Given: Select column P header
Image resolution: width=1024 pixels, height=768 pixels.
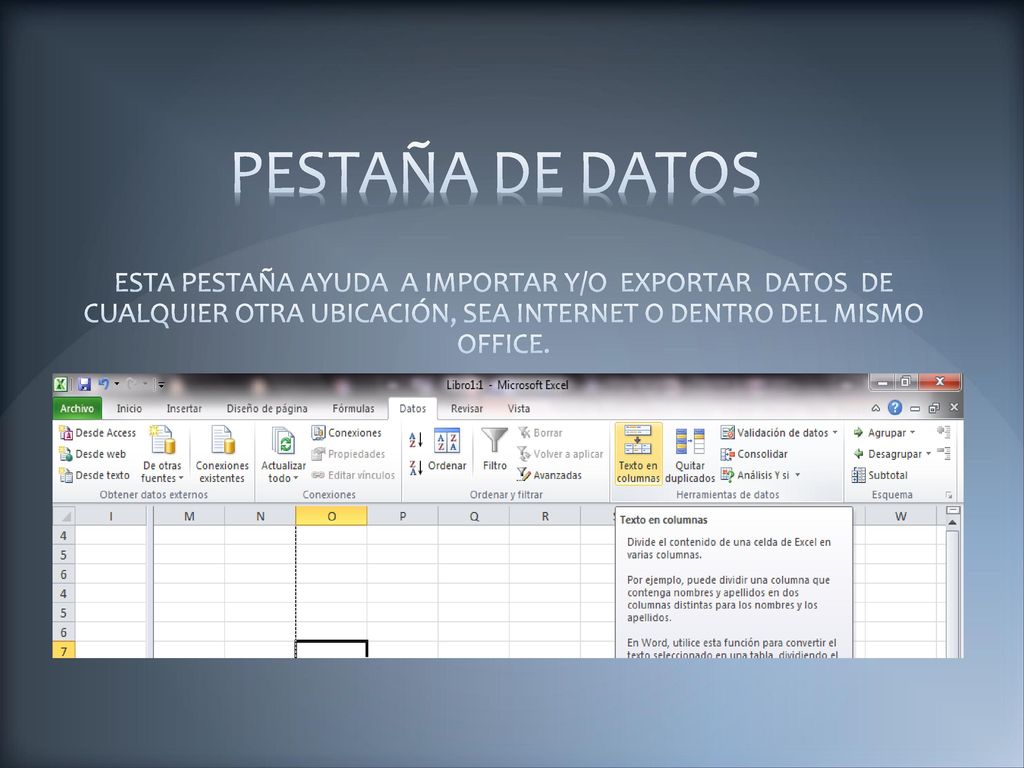Looking at the screenshot, I should 402,517.
